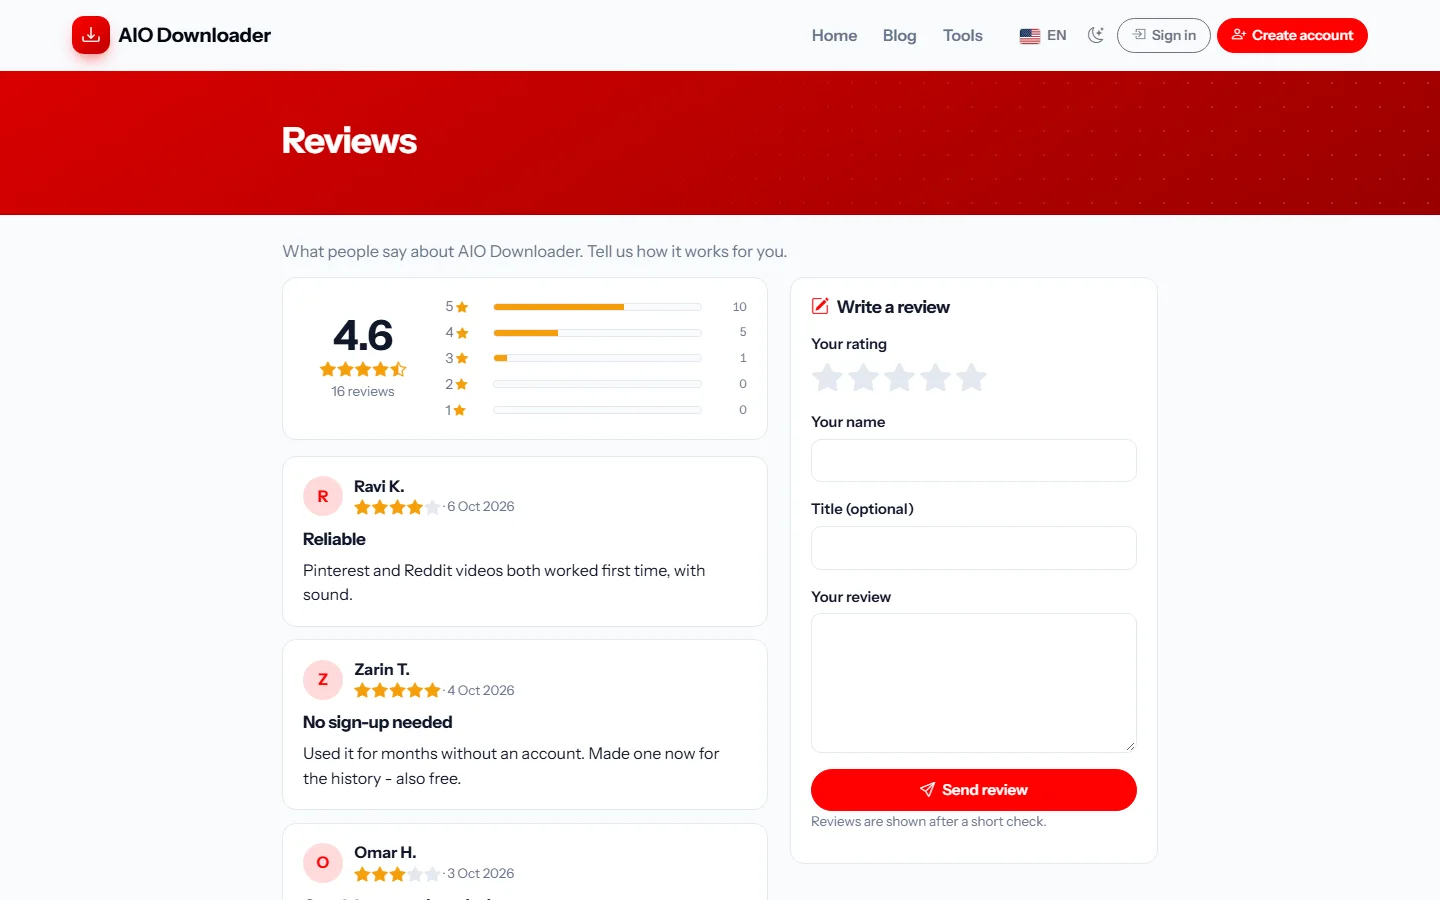Image resolution: width=1440 pixels, height=900 pixels.
Task: Set your rating to five stars
Action: click(x=971, y=378)
